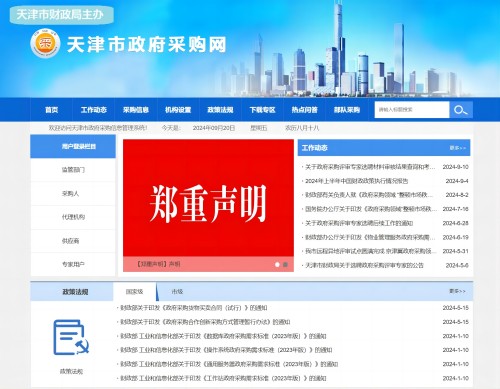500x389 pixels.
Task: Open 关于政府采购评审专家选聘后续工作的通知
Action: pos(359,223)
